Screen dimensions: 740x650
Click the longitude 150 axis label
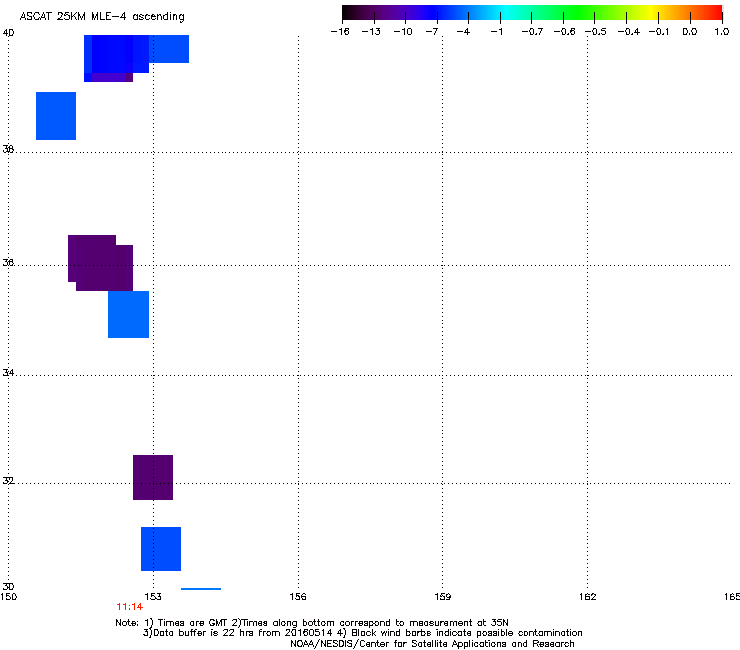[x=9, y=597]
